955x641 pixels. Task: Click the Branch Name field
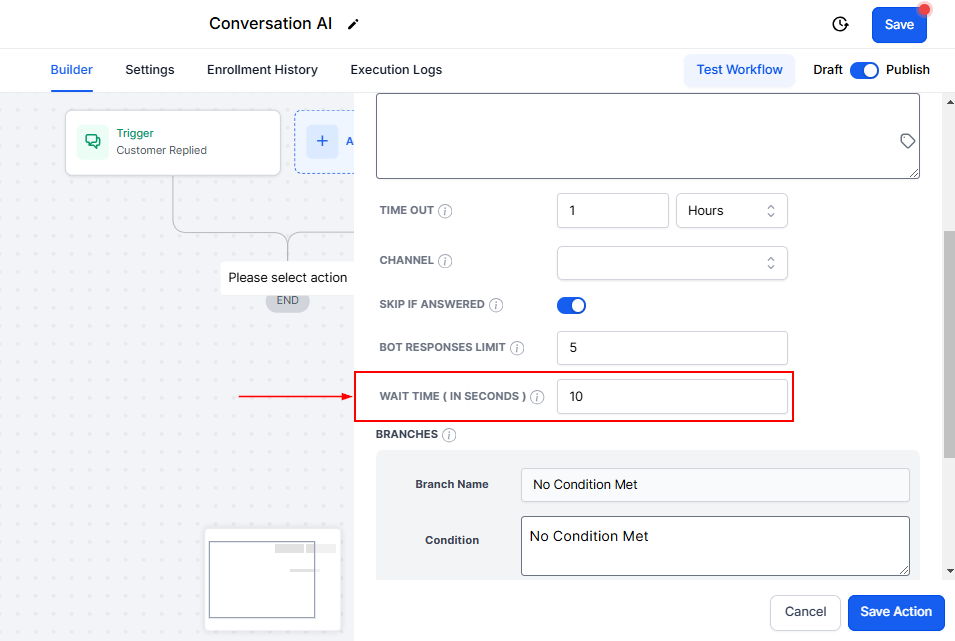coord(715,485)
